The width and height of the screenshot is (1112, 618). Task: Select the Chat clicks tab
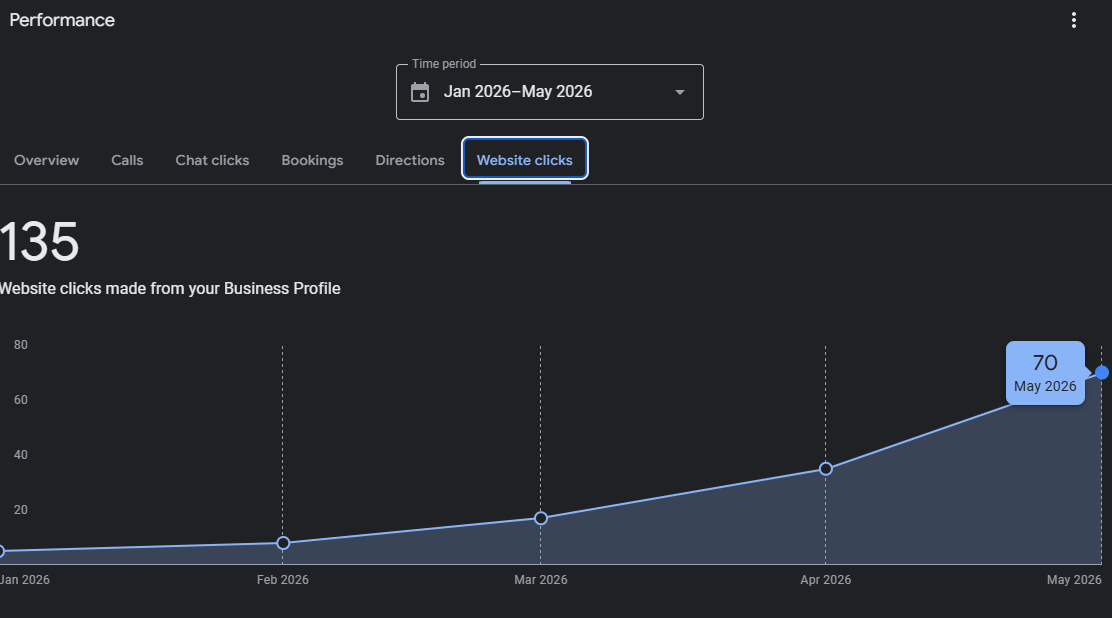(212, 160)
